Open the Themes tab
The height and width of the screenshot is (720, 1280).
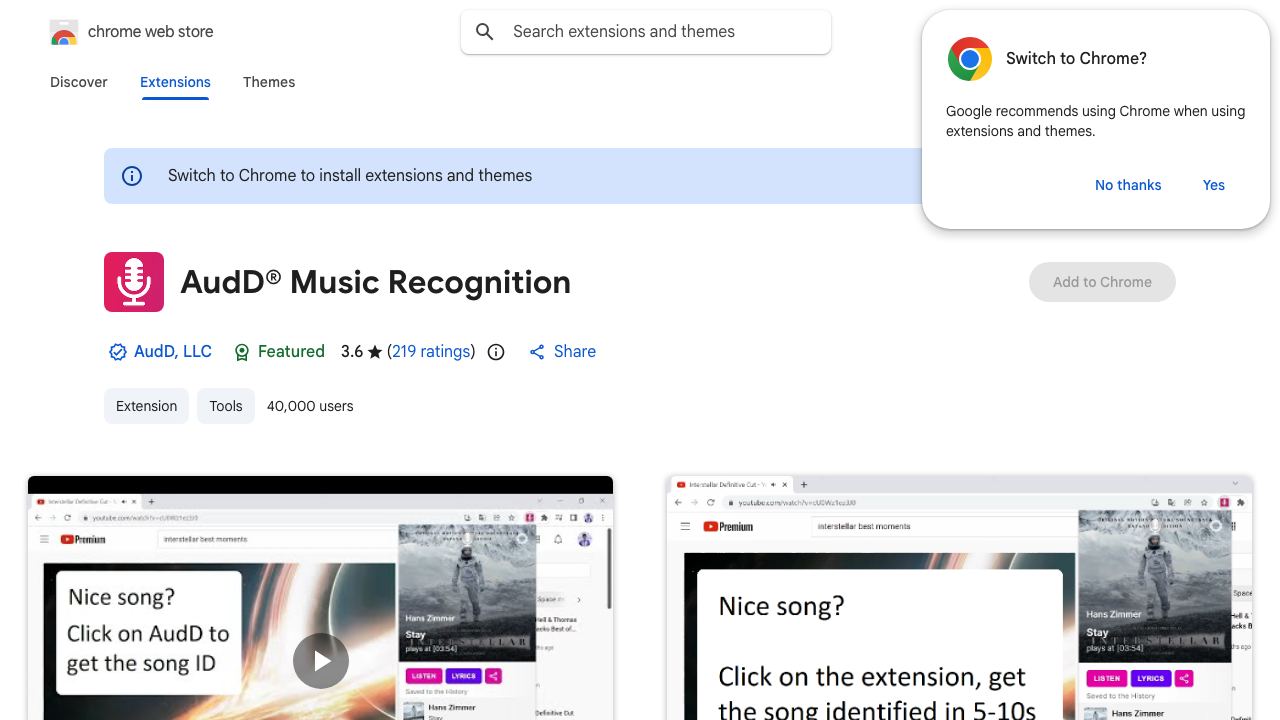coord(269,82)
